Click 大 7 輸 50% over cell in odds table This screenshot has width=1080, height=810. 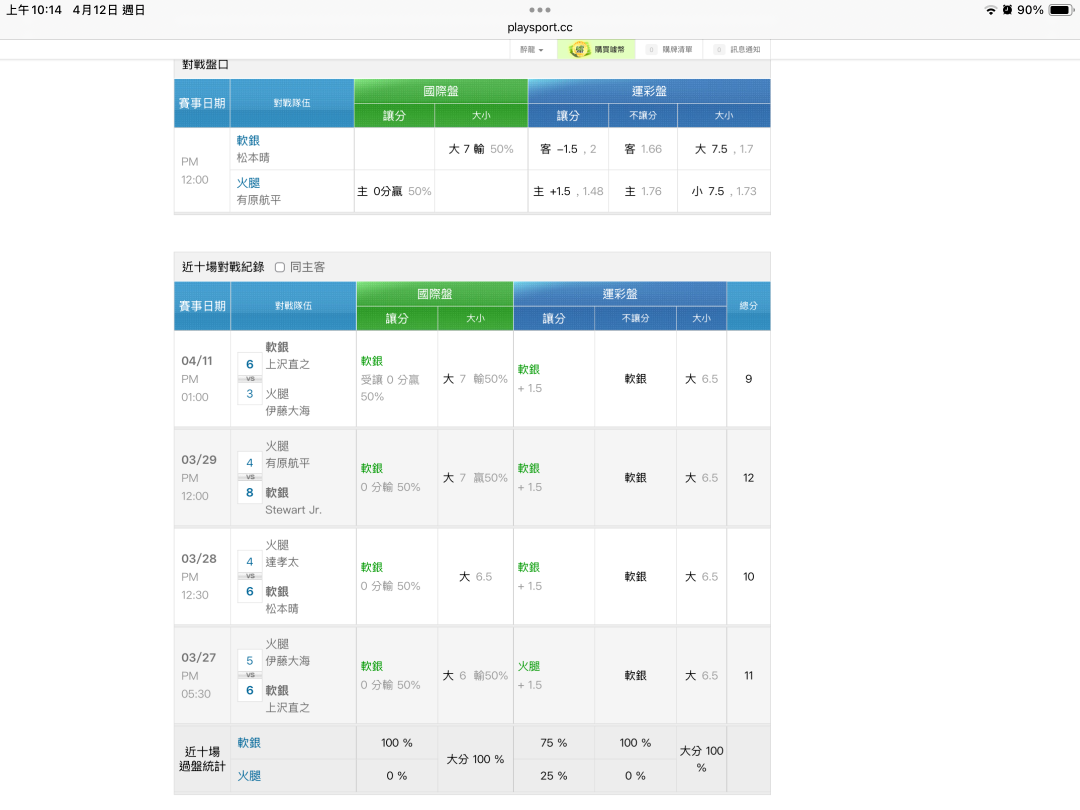coord(481,149)
